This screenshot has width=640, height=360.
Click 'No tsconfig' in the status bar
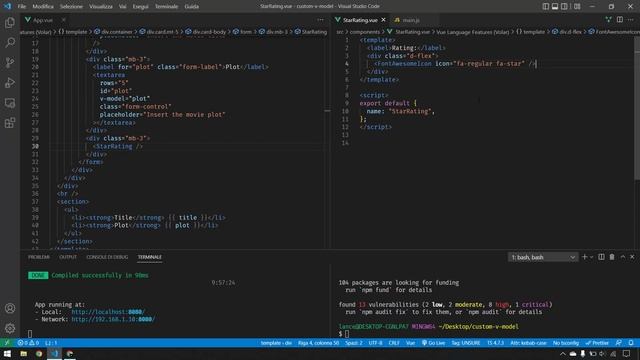point(566,343)
